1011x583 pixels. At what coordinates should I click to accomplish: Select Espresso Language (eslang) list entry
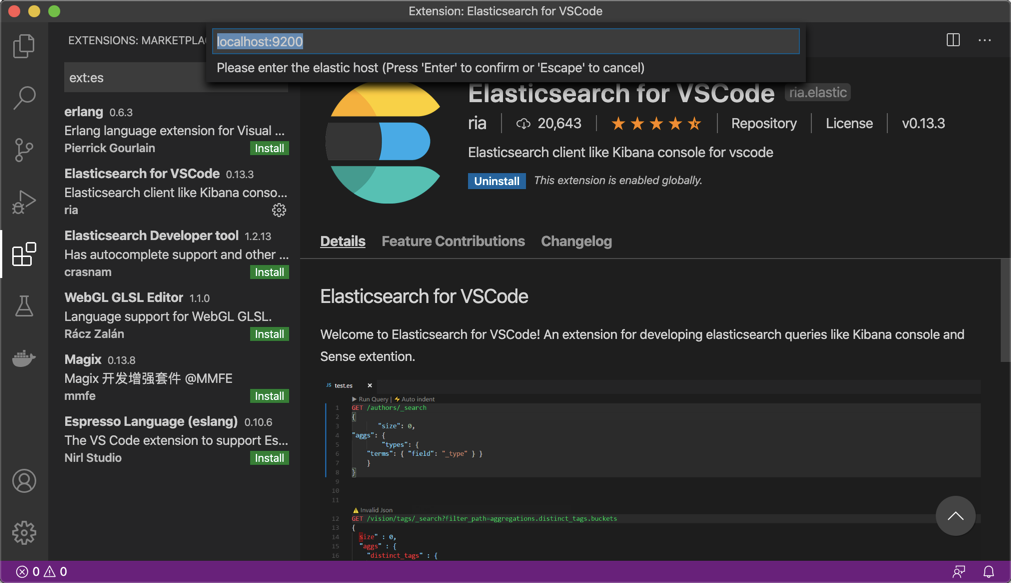tap(175, 439)
